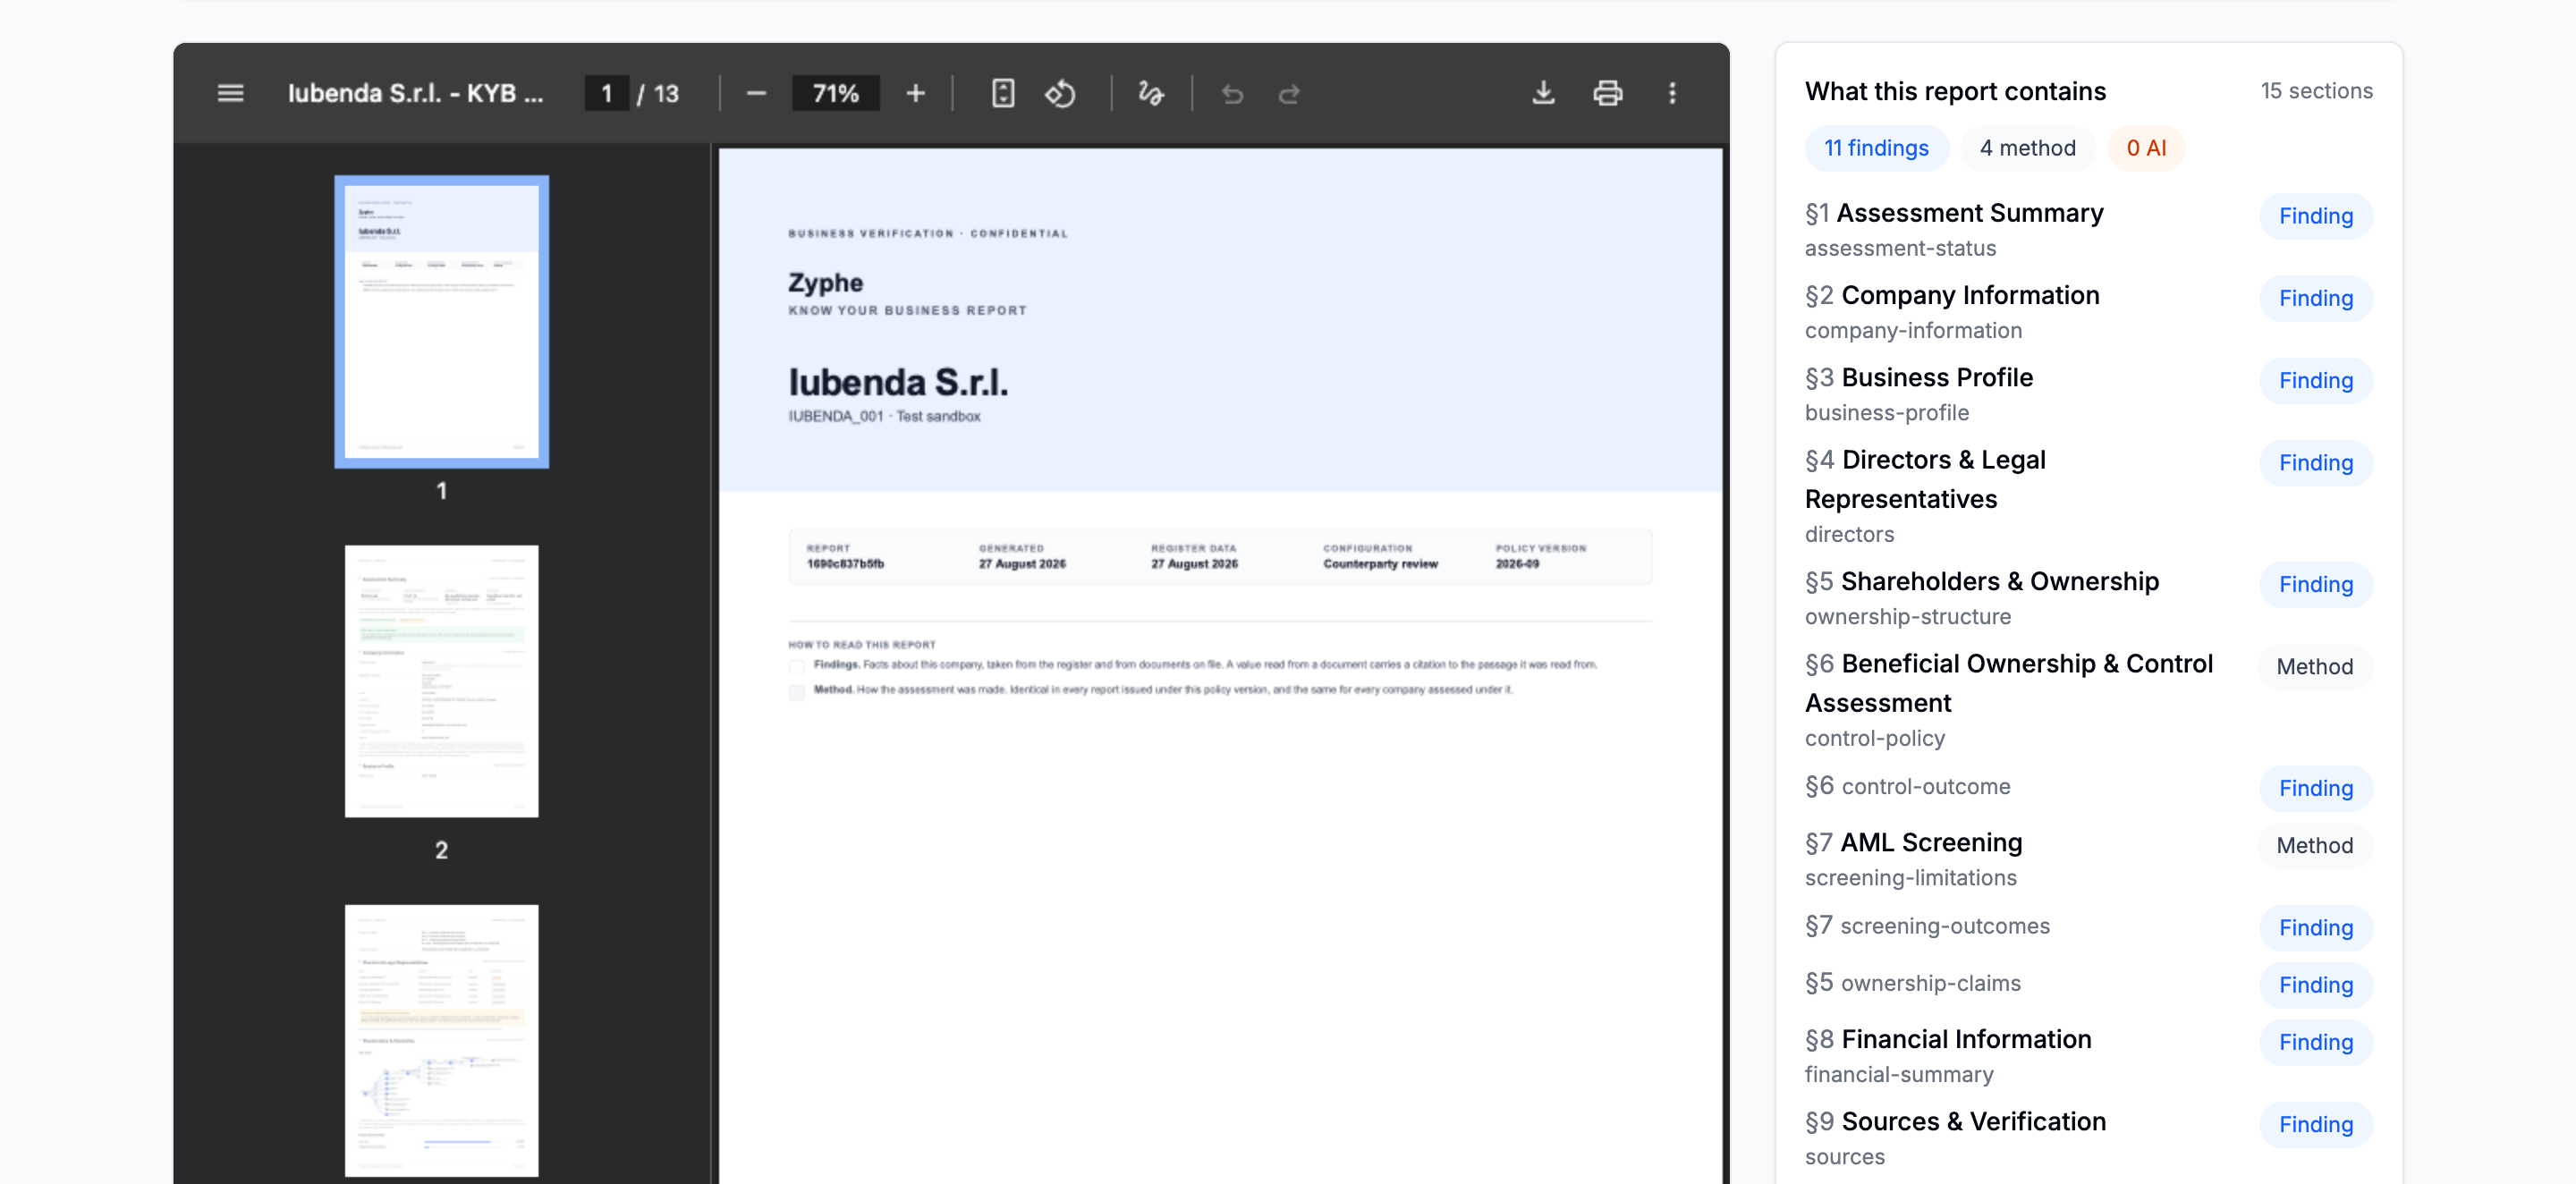Zoom in with the plus icon
Image resolution: width=2576 pixels, height=1184 pixels.
[x=915, y=93]
